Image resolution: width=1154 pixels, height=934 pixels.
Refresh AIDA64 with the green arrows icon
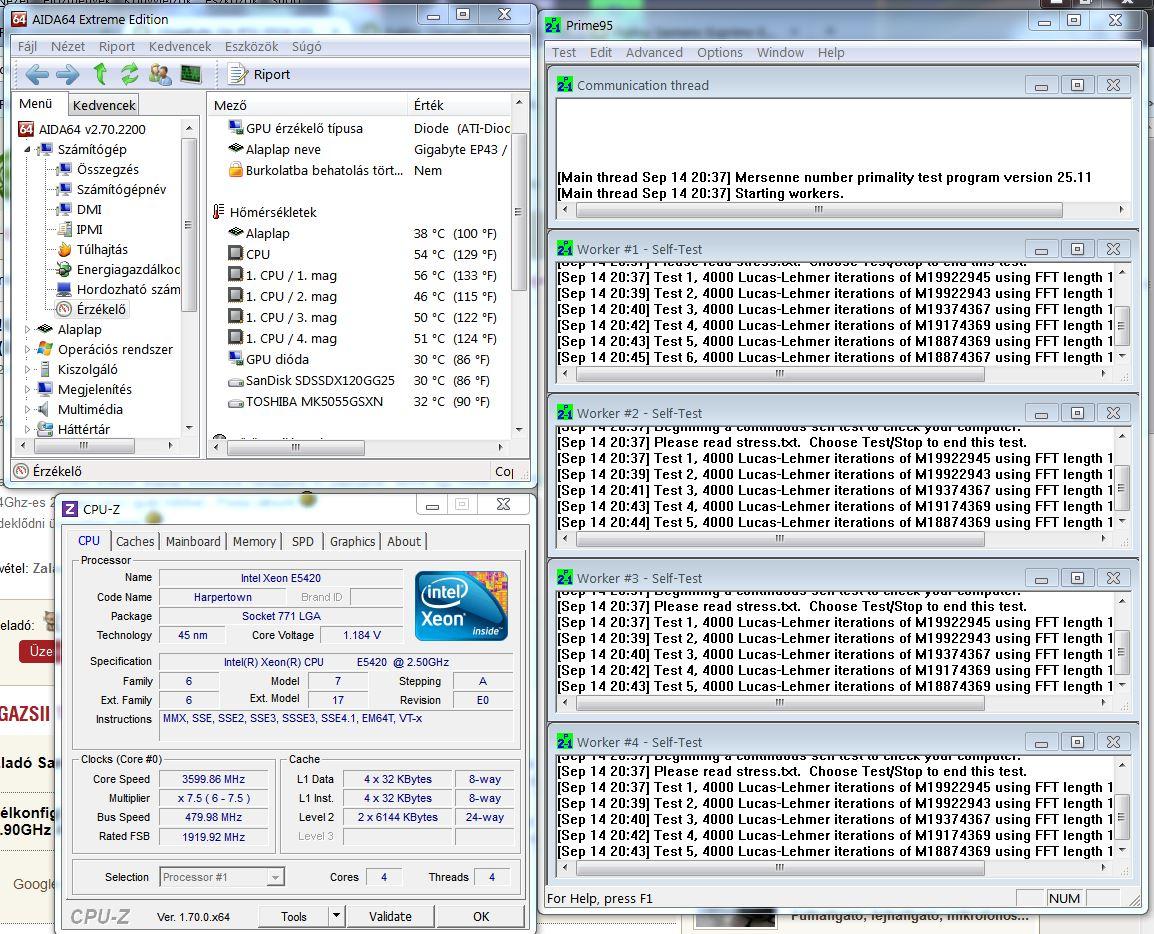(130, 74)
